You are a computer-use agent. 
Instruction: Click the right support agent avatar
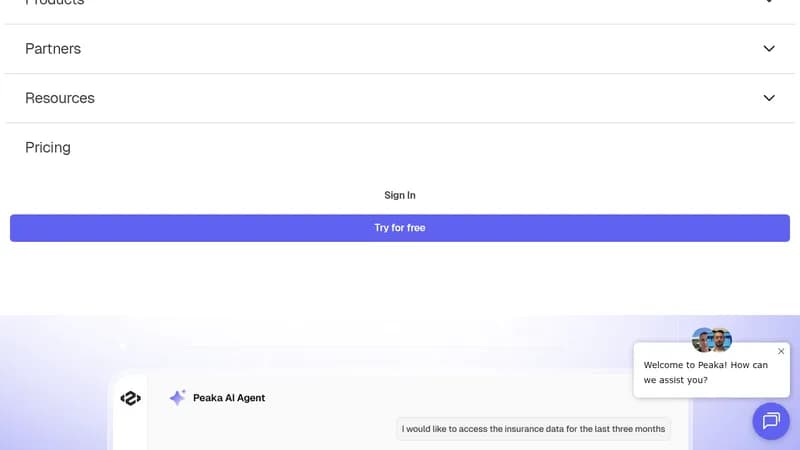(x=721, y=340)
